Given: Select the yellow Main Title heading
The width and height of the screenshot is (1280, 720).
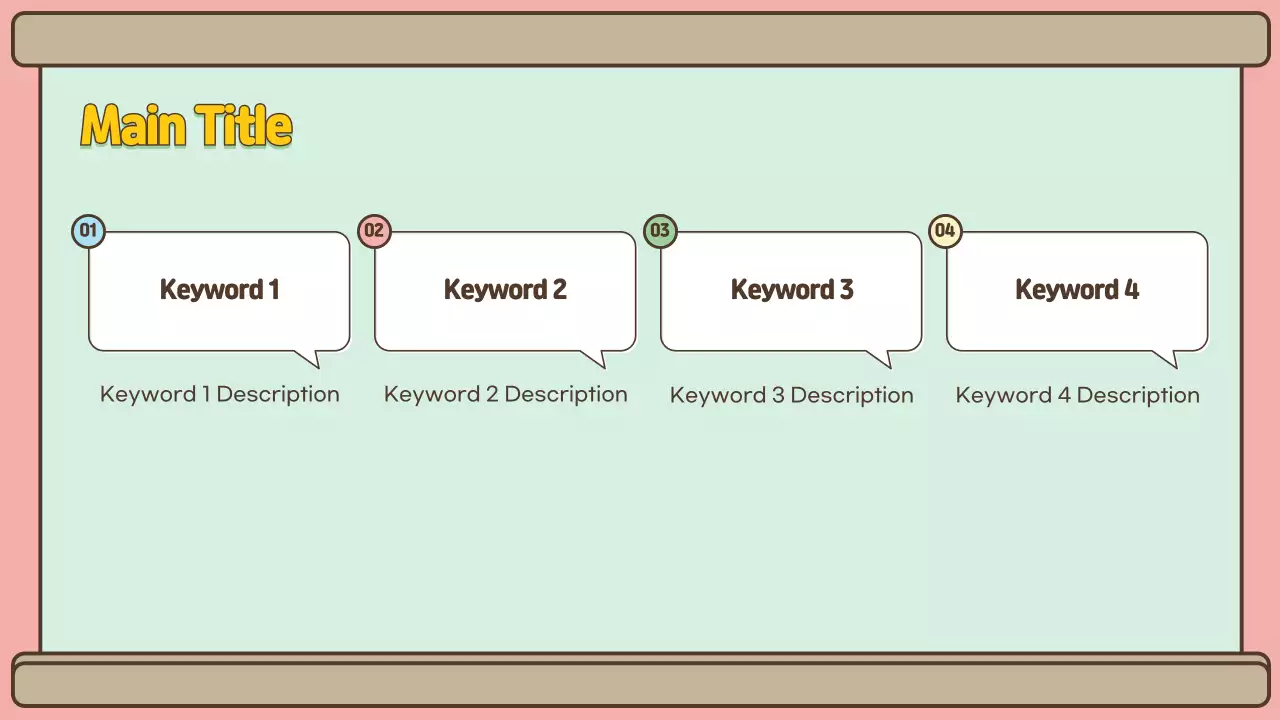Looking at the screenshot, I should click(186, 127).
